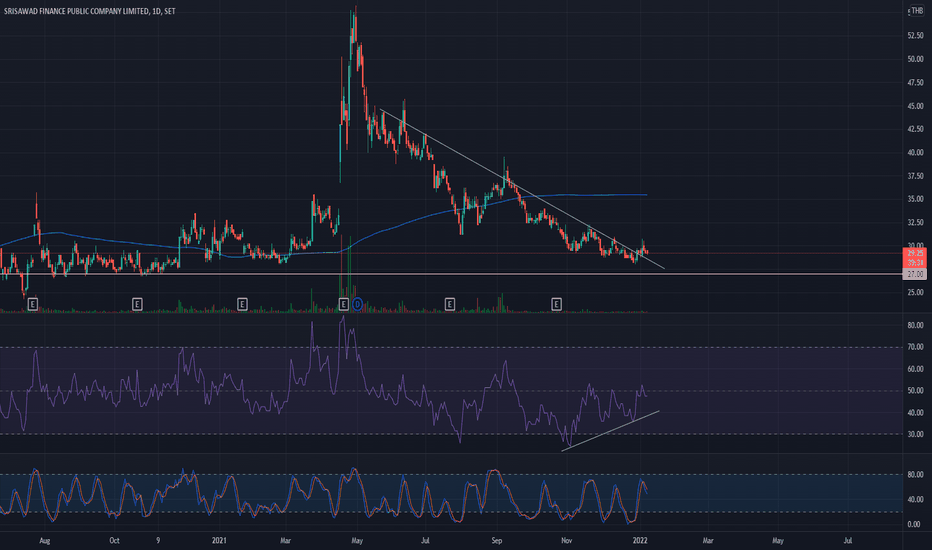Click the earnings E marker above the Aug label
Screen dimensions: 932x550
click(x=33, y=304)
